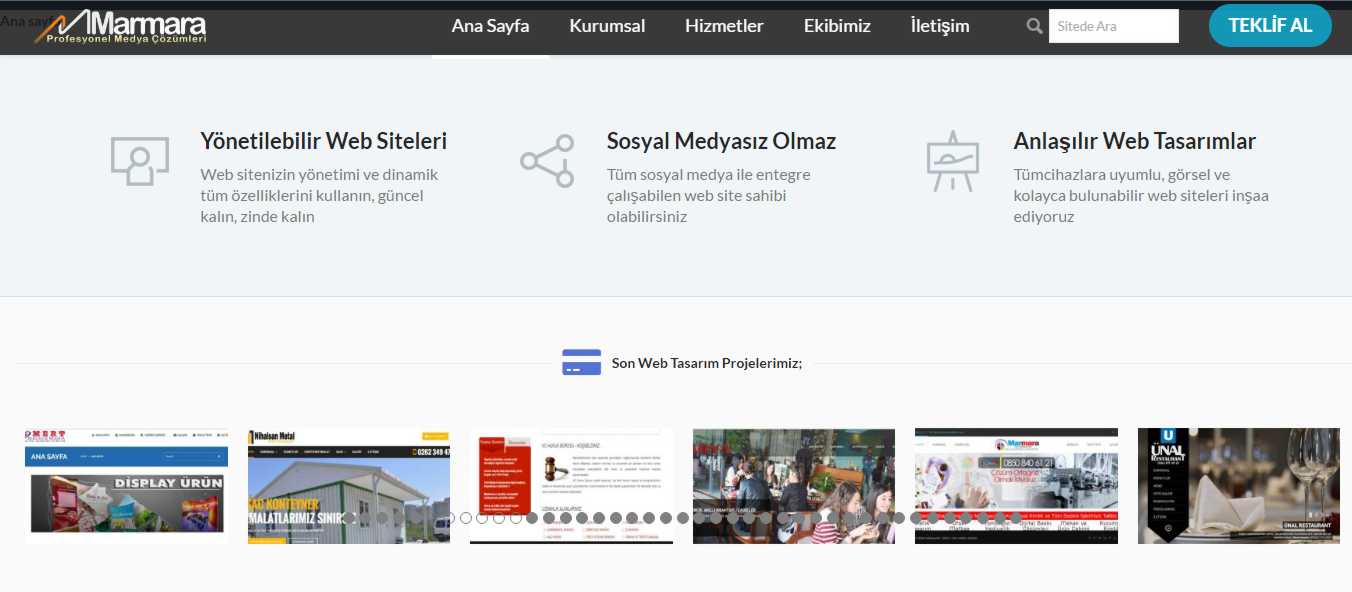Open the İletişim contact page

[x=939, y=26]
